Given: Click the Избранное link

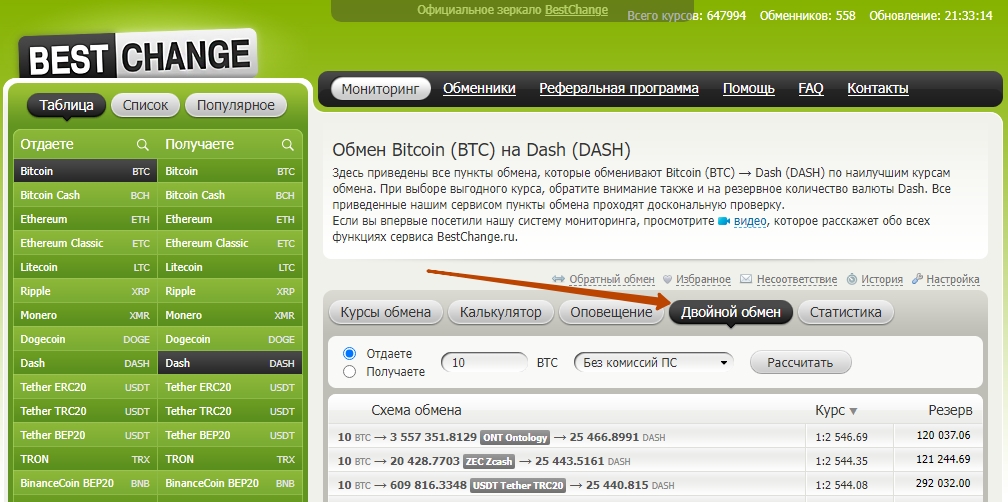Looking at the screenshot, I should 703,280.
